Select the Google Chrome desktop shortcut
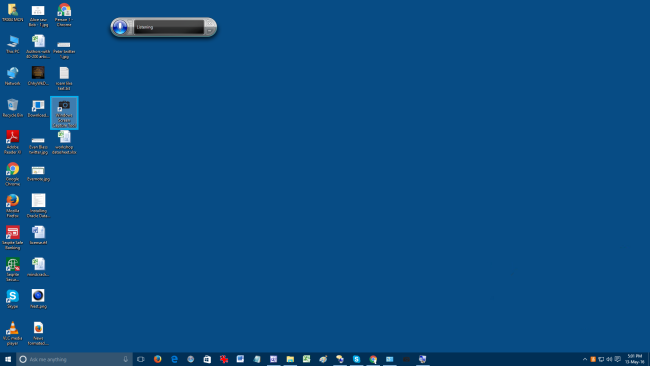The image size is (650, 366). pos(13,174)
